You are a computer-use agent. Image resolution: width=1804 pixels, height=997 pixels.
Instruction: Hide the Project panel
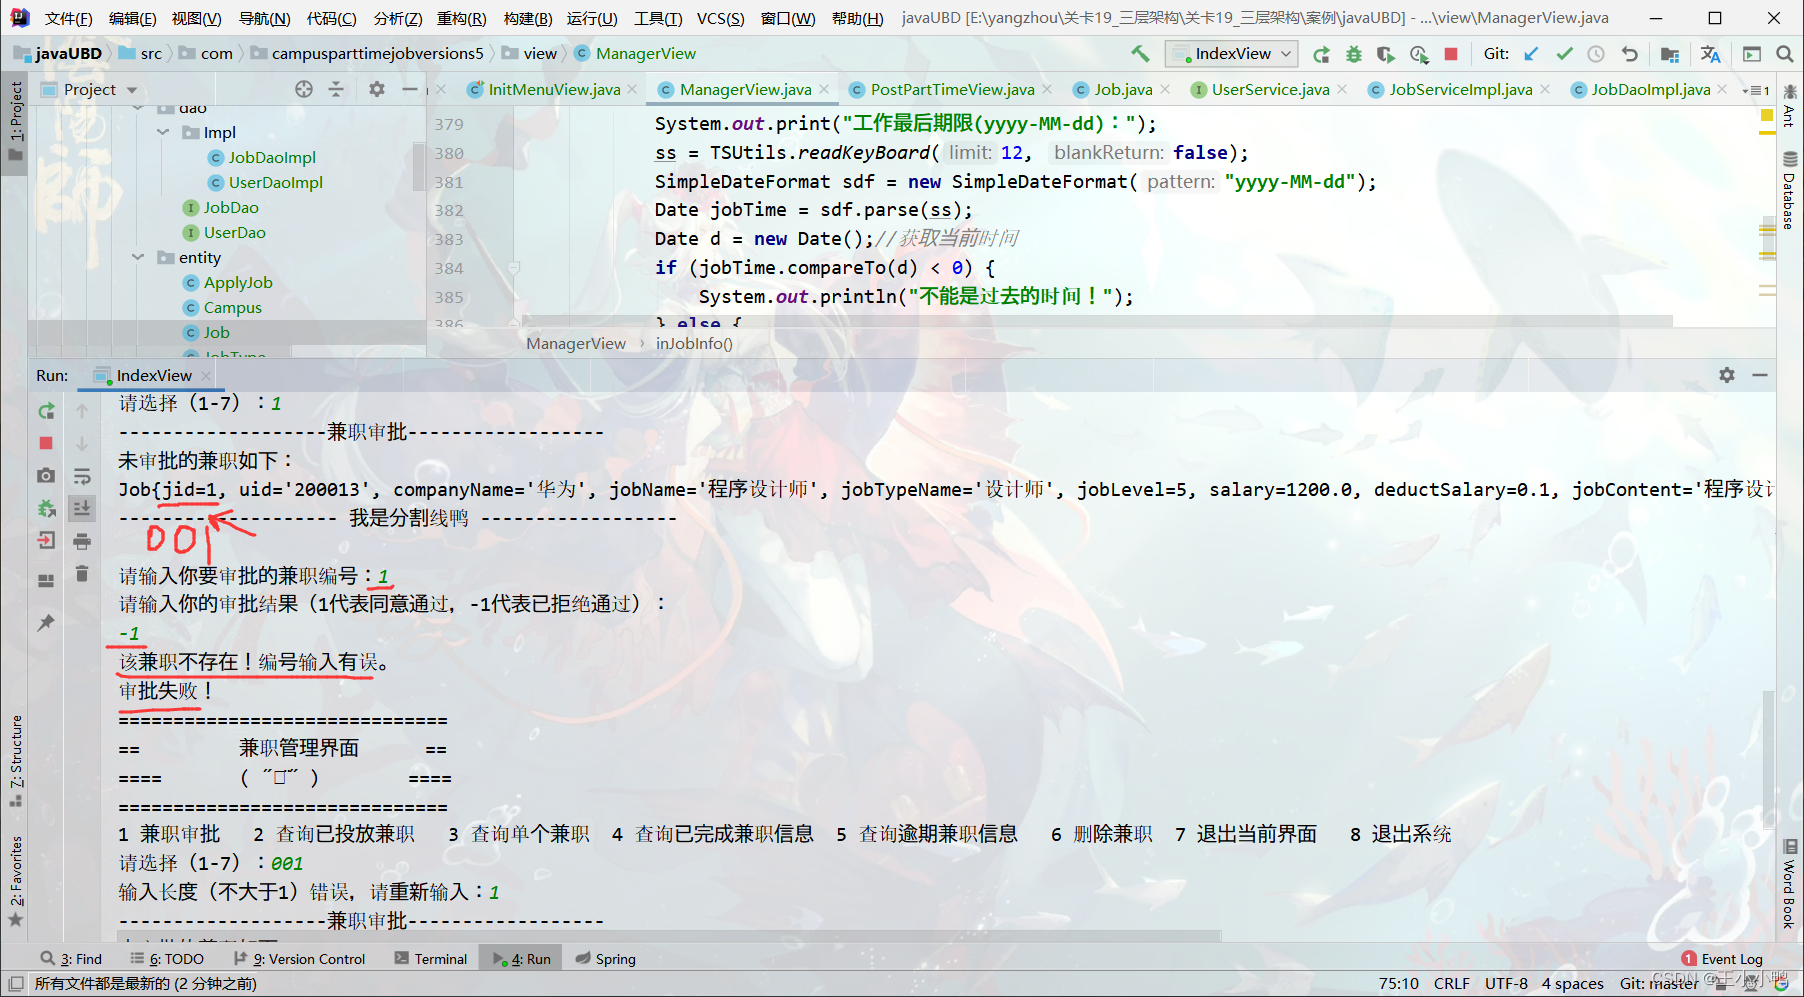[409, 89]
